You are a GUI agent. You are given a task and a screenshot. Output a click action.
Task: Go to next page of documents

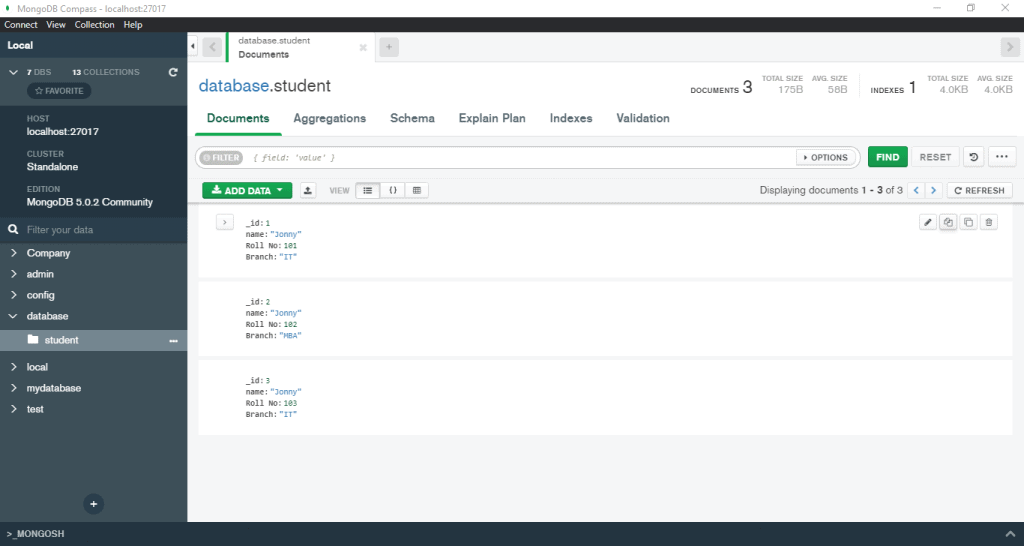click(x=933, y=190)
